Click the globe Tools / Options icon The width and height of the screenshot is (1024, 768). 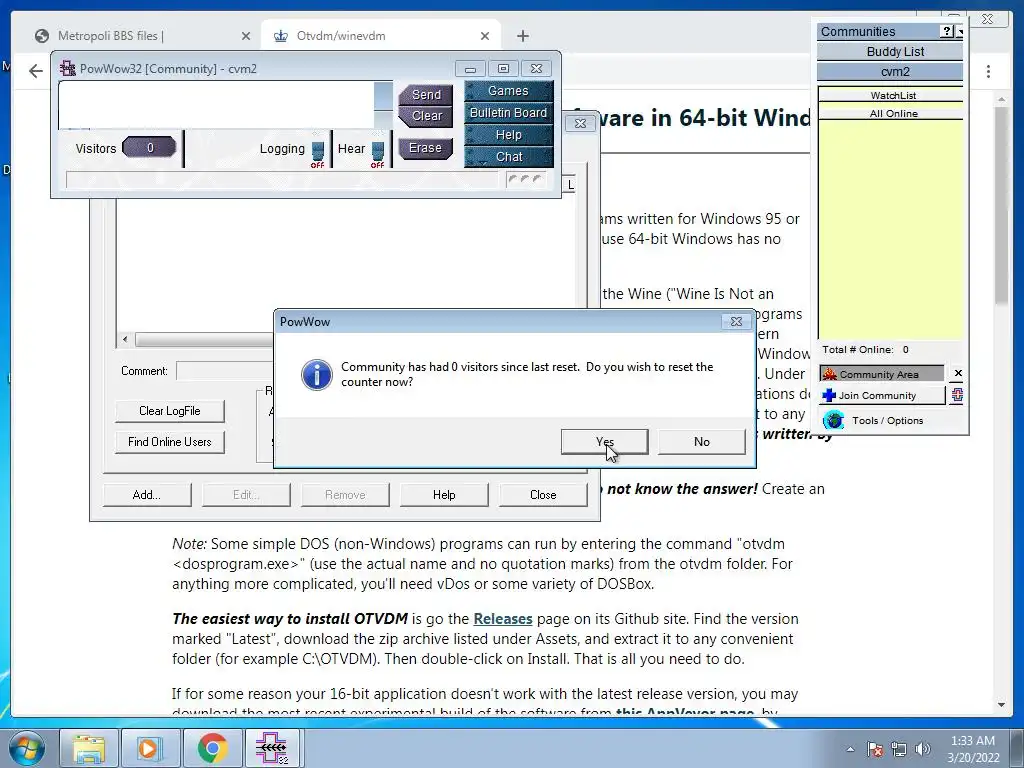coord(833,420)
